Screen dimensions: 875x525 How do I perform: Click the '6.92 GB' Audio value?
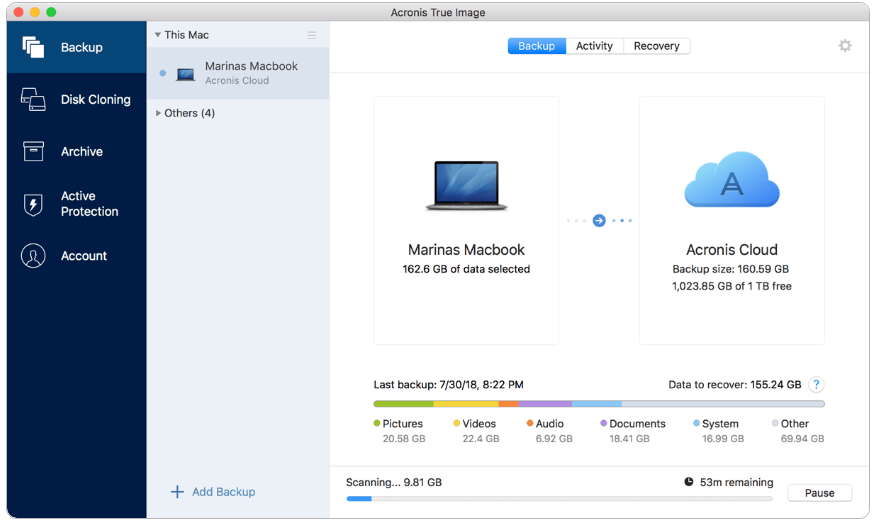coord(554,439)
